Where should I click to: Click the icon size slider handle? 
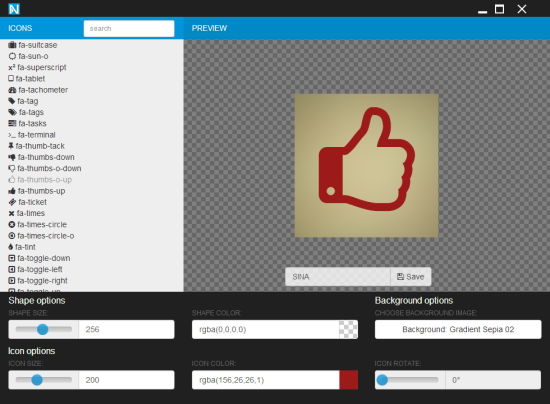37,380
